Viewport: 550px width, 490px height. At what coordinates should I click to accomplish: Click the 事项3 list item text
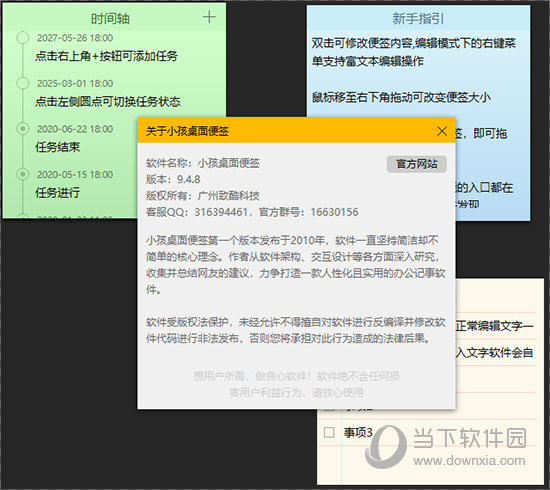(x=358, y=432)
